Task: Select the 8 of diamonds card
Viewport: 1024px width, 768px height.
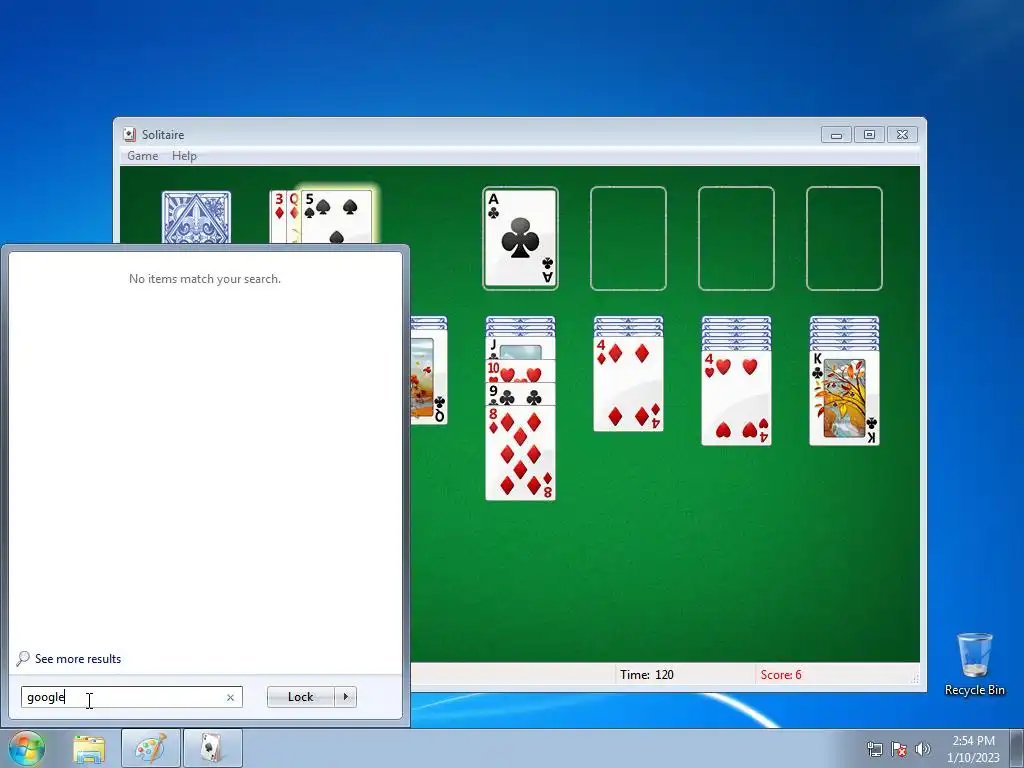Action: click(x=520, y=453)
